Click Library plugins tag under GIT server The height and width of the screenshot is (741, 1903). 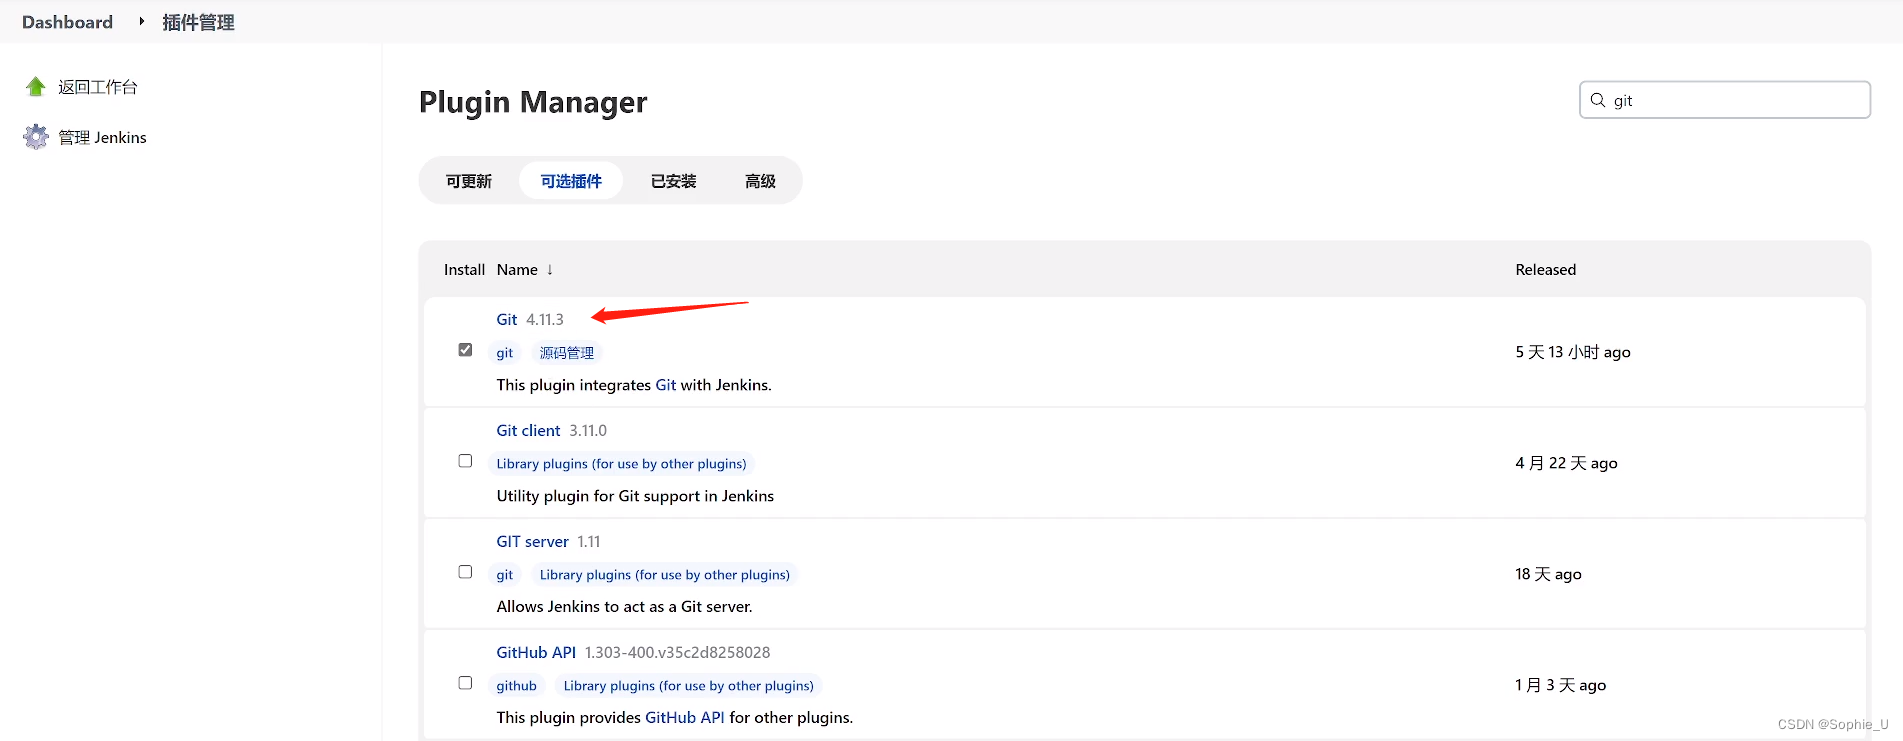click(x=665, y=575)
